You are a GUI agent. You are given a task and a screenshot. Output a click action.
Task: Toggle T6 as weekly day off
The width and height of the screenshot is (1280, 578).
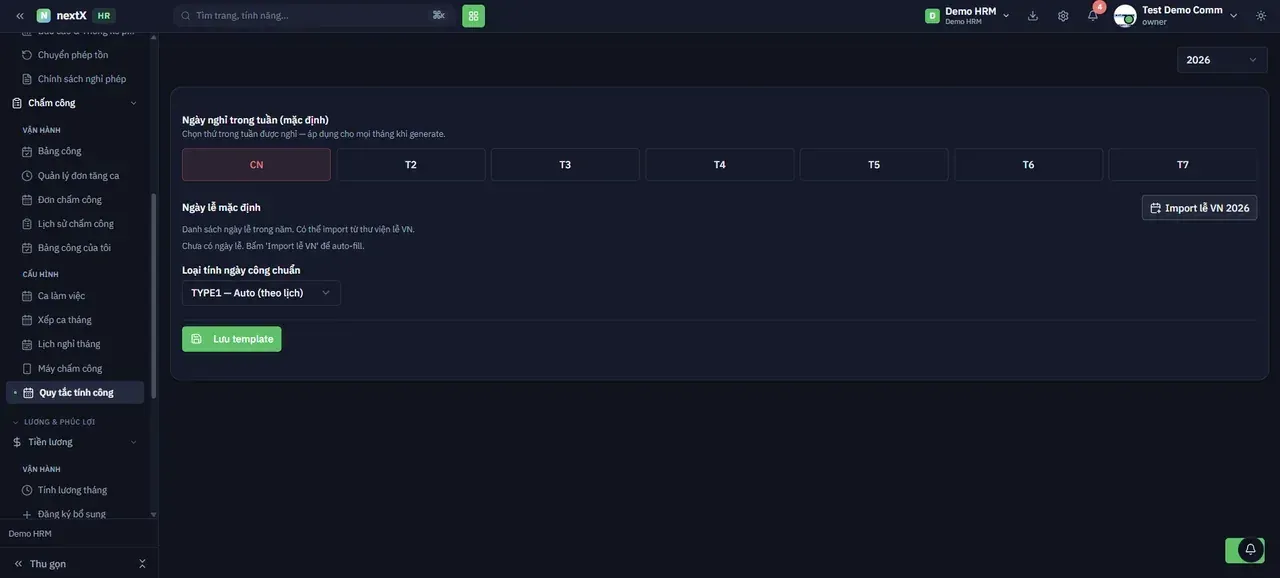click(x=1028, y=165)
